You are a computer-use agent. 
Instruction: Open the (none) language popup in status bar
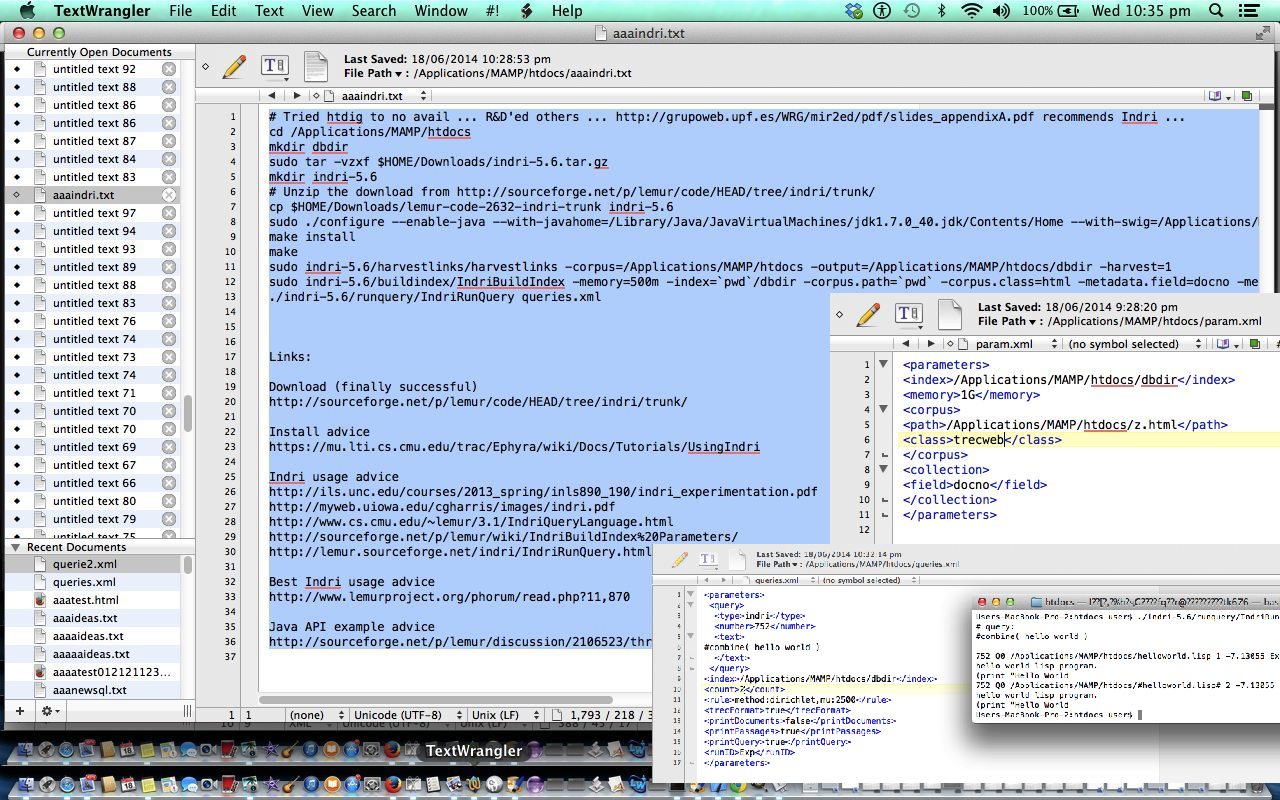(315, 715)
